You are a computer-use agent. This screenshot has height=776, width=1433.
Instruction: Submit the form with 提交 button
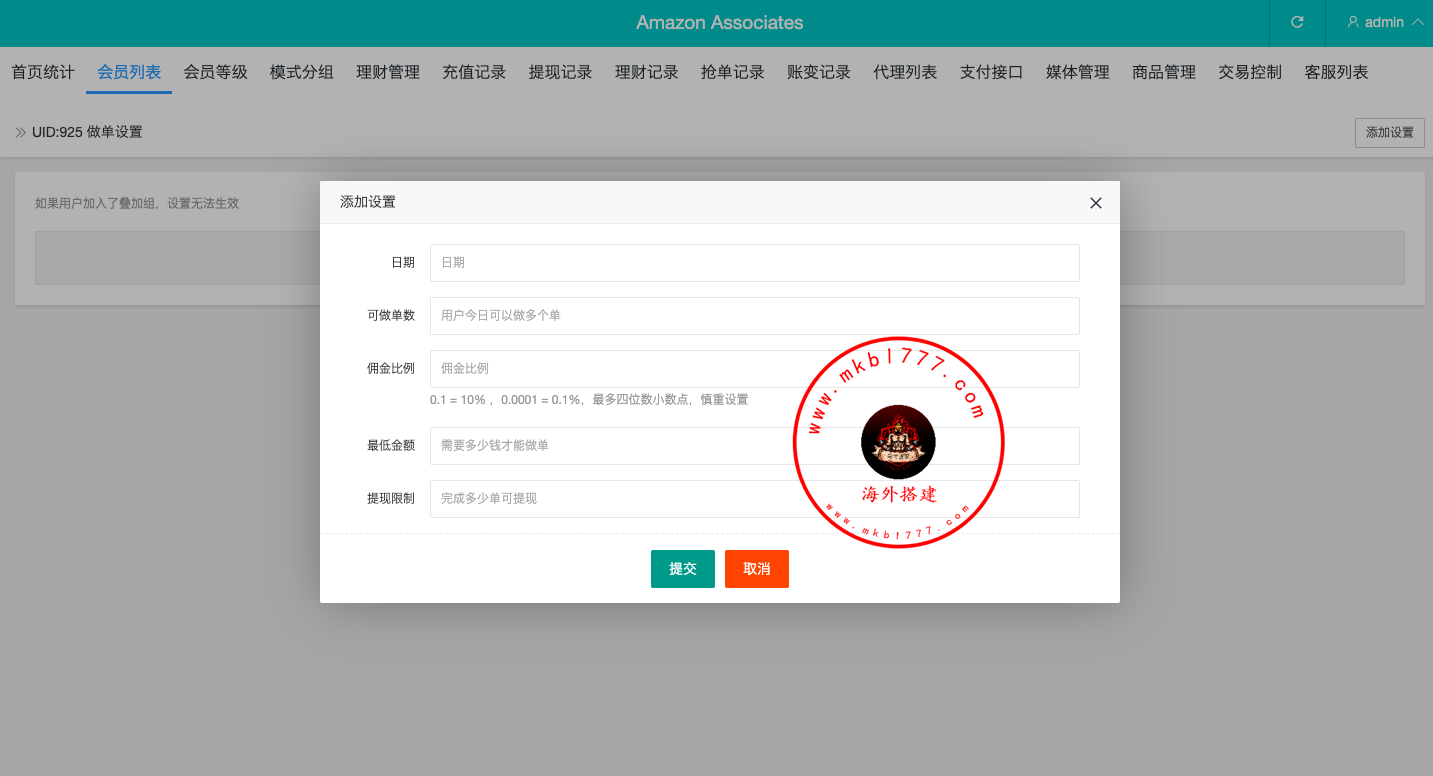click(x=683, y=569)
